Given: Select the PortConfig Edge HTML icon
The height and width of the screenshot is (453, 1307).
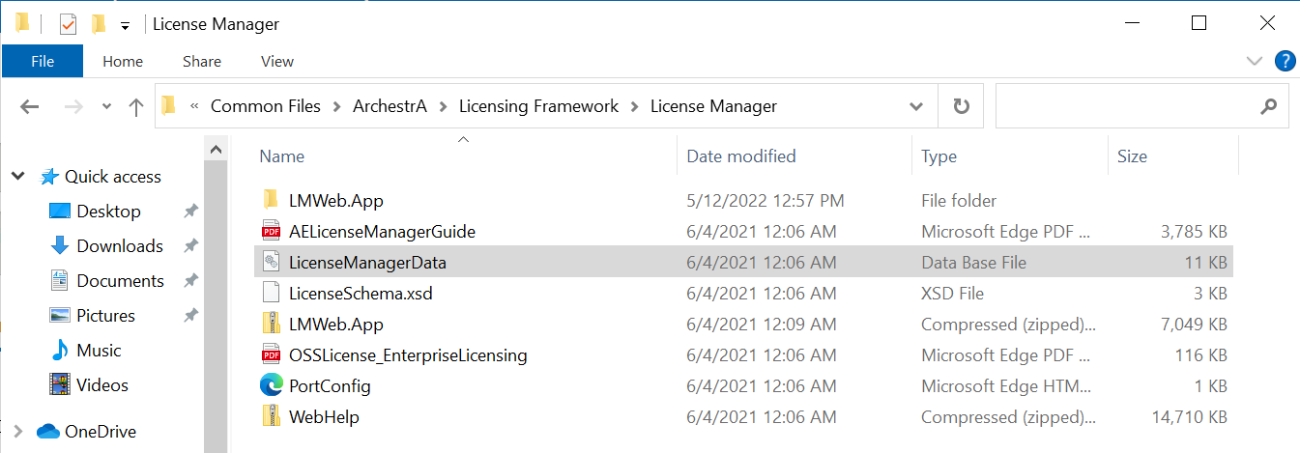Looking at the screenshot, I should click(270, 386).
